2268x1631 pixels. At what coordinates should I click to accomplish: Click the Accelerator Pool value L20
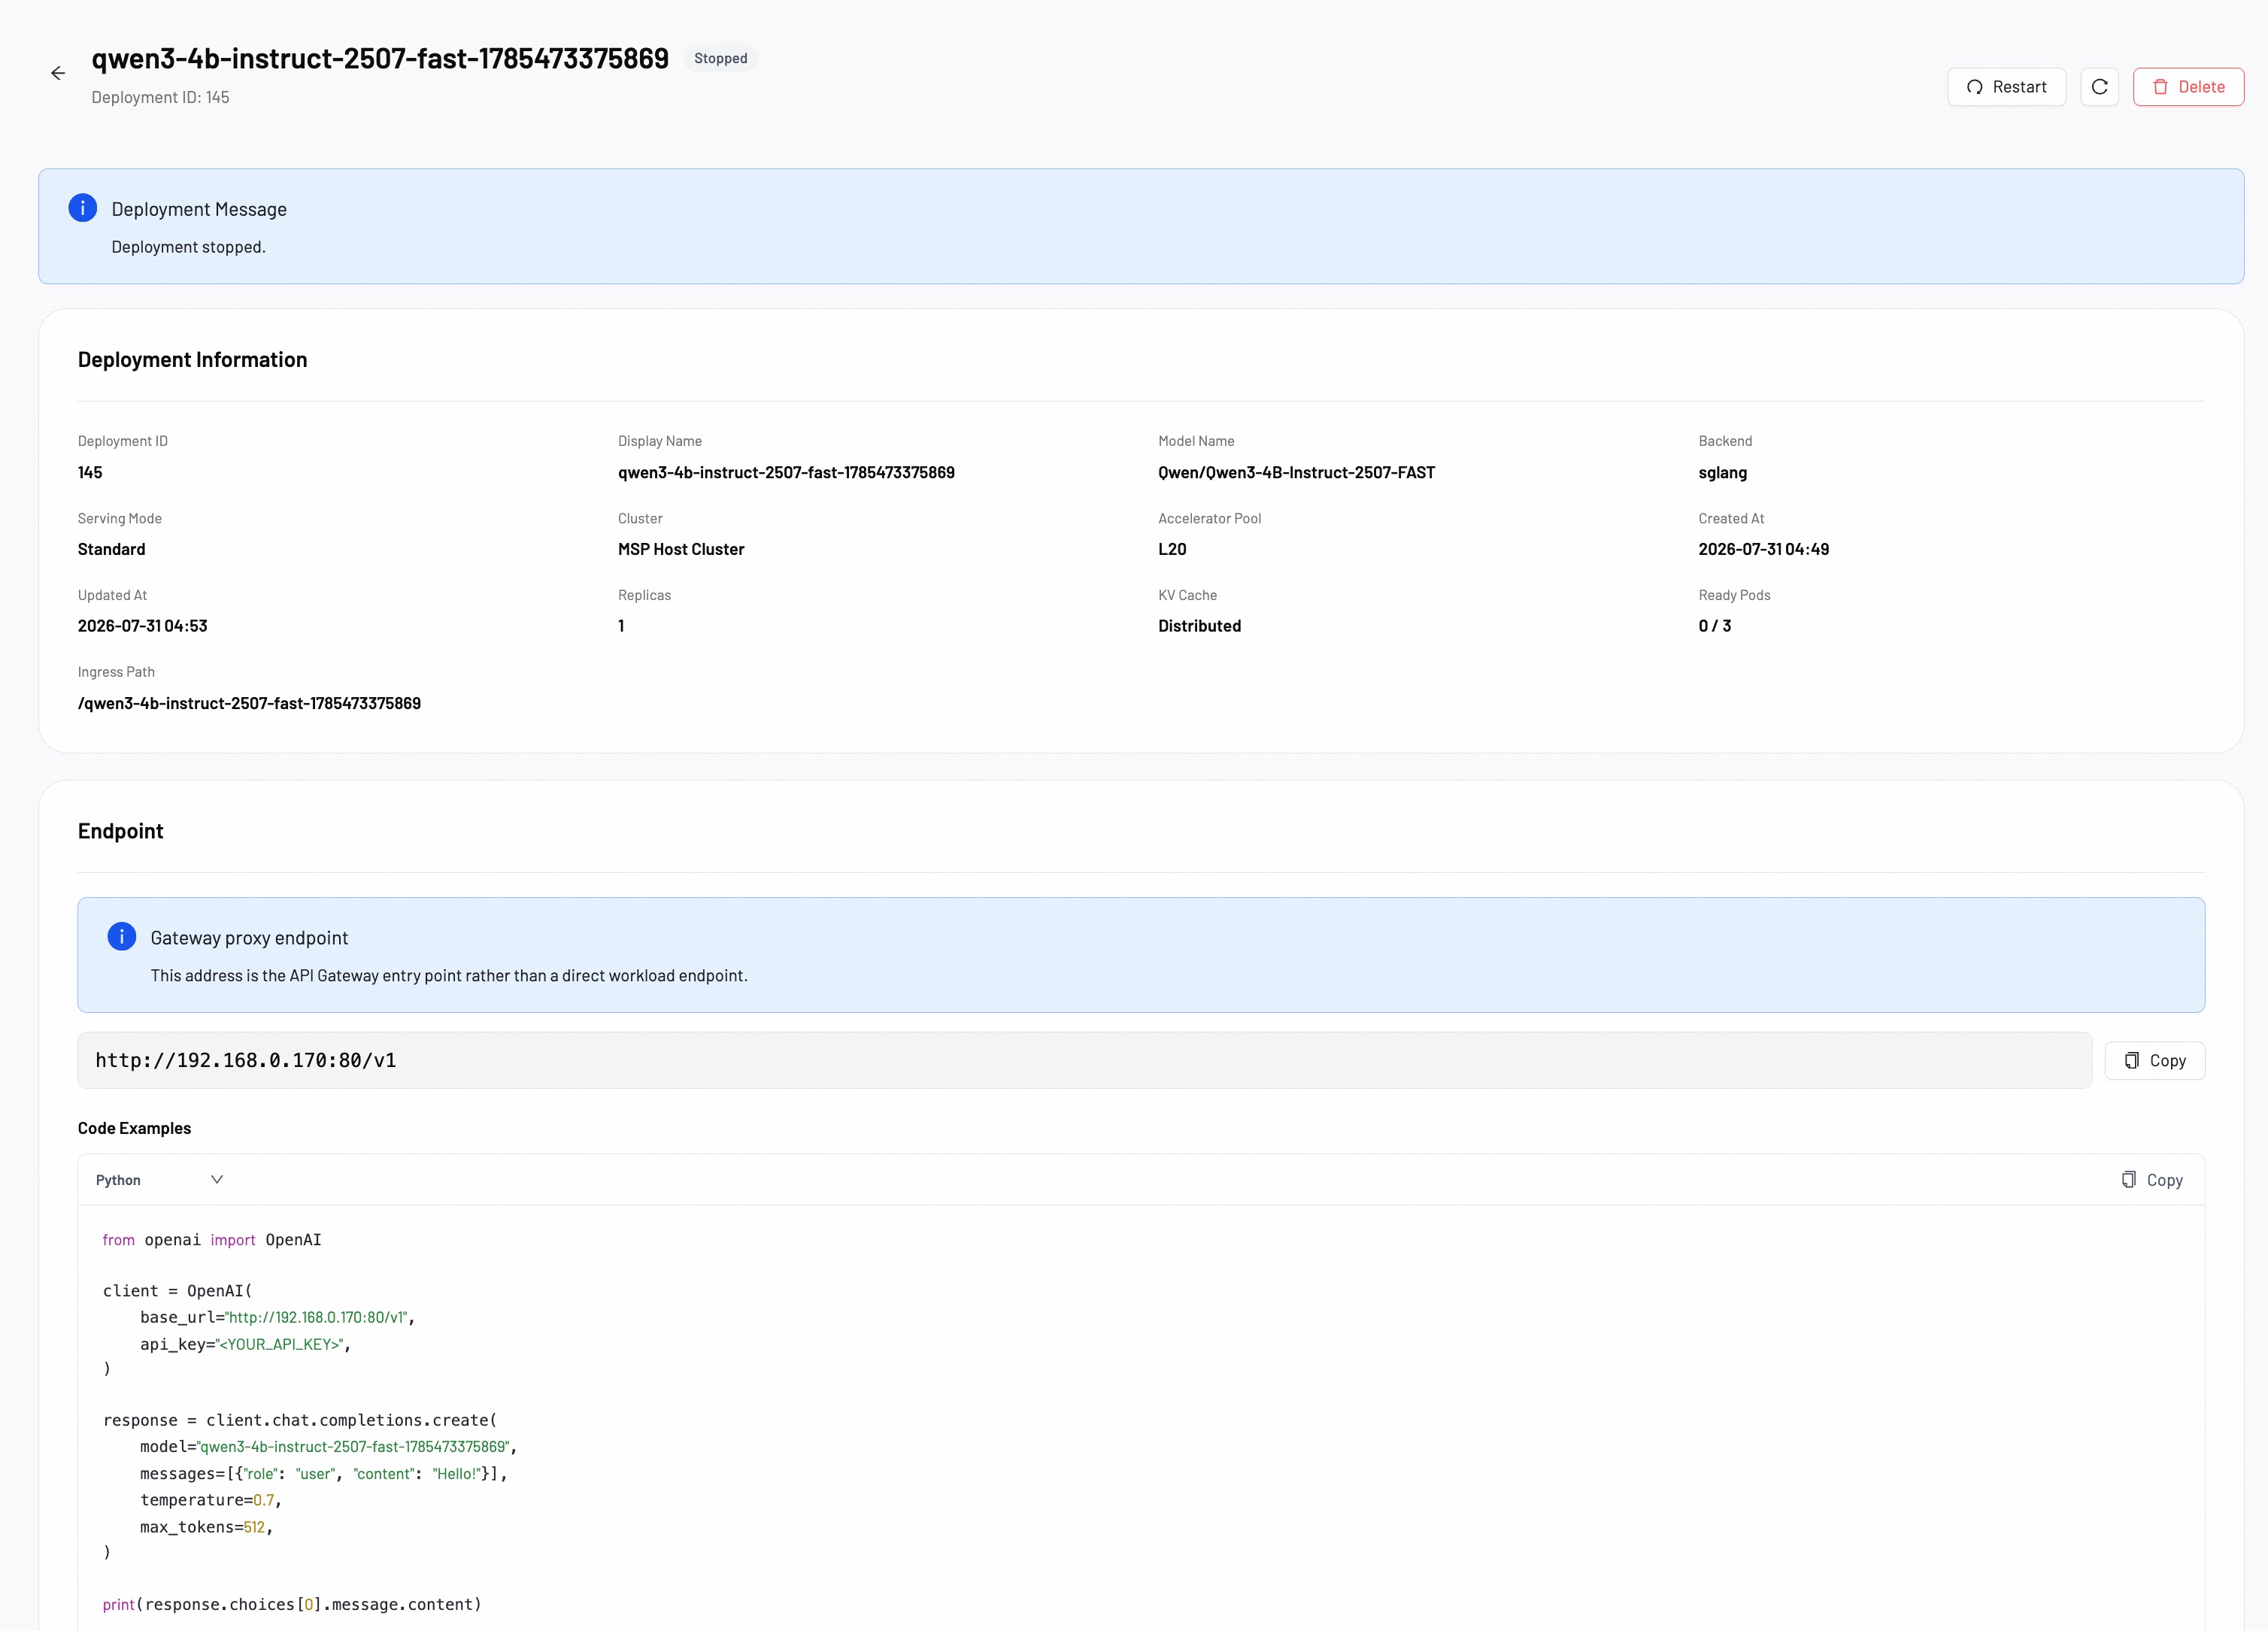point(1172,549)
